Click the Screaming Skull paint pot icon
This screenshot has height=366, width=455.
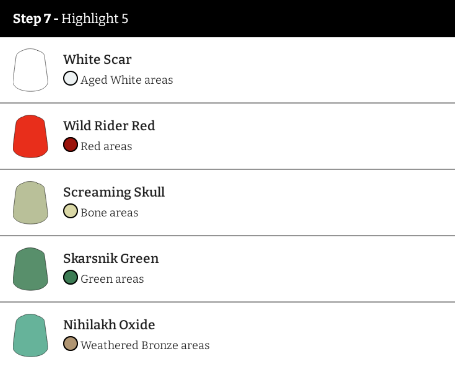(x=30, y=203)
